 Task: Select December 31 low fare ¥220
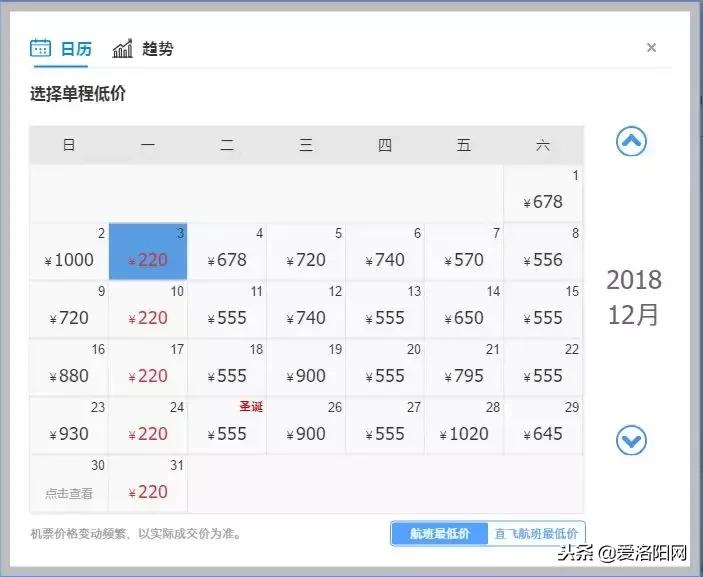tap(148, 483)
